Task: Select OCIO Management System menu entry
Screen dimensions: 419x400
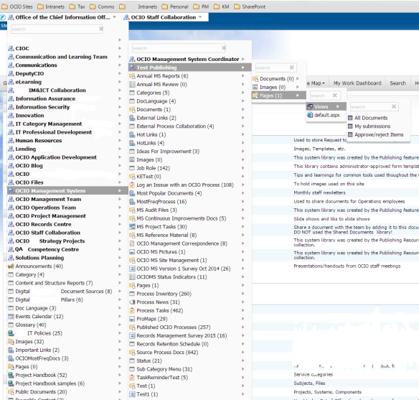Action: (x=68, y=191)
